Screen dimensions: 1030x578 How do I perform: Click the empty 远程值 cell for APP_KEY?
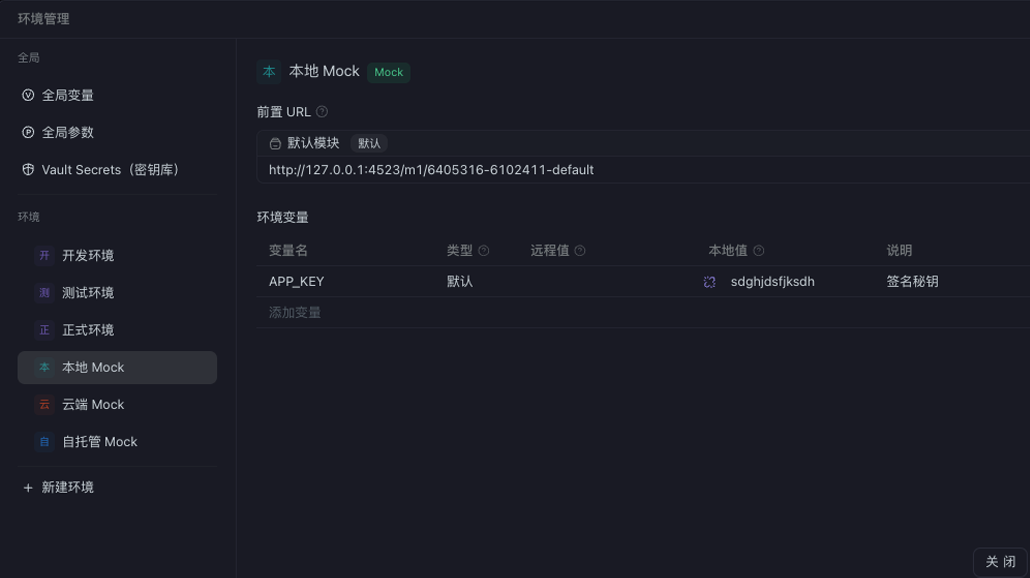pos(611,281)
